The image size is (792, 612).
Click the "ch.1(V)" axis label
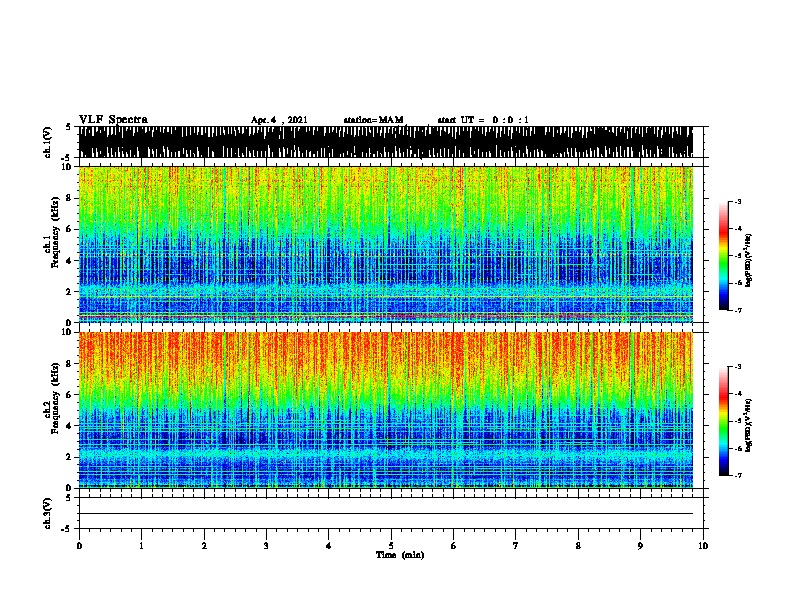[x=48, y=142]
